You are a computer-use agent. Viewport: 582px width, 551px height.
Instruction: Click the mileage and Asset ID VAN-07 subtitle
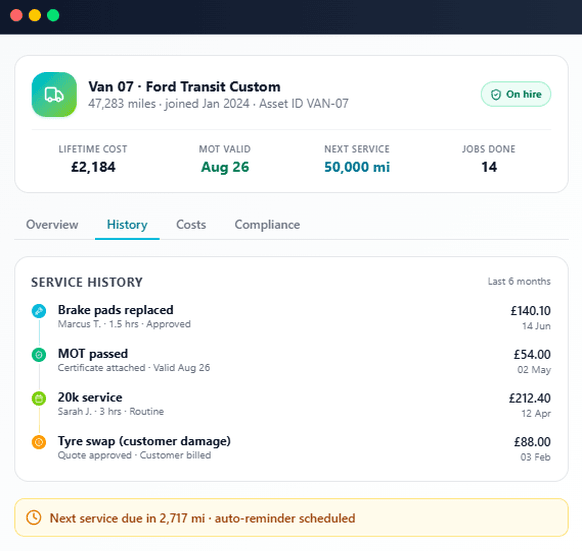218,104
